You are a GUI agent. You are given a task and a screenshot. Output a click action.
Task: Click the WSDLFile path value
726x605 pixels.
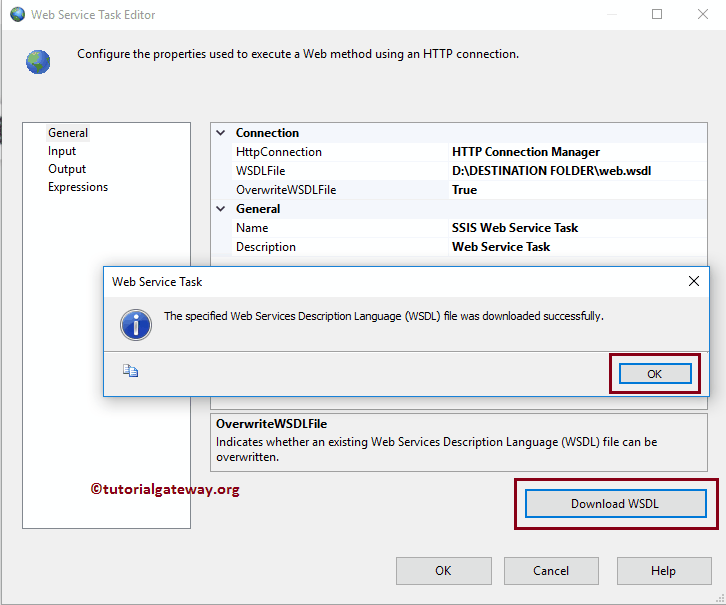point(552,171)
